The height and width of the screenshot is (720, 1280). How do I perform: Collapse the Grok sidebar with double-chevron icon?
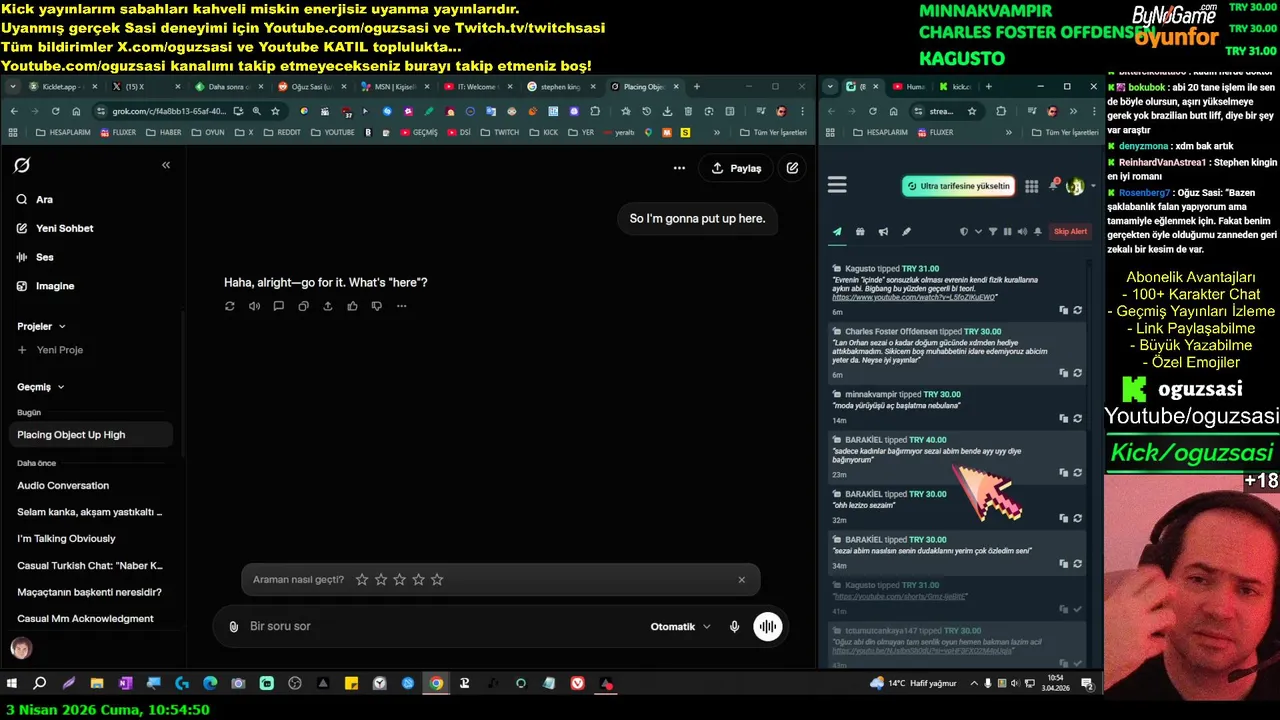[166, 165]
